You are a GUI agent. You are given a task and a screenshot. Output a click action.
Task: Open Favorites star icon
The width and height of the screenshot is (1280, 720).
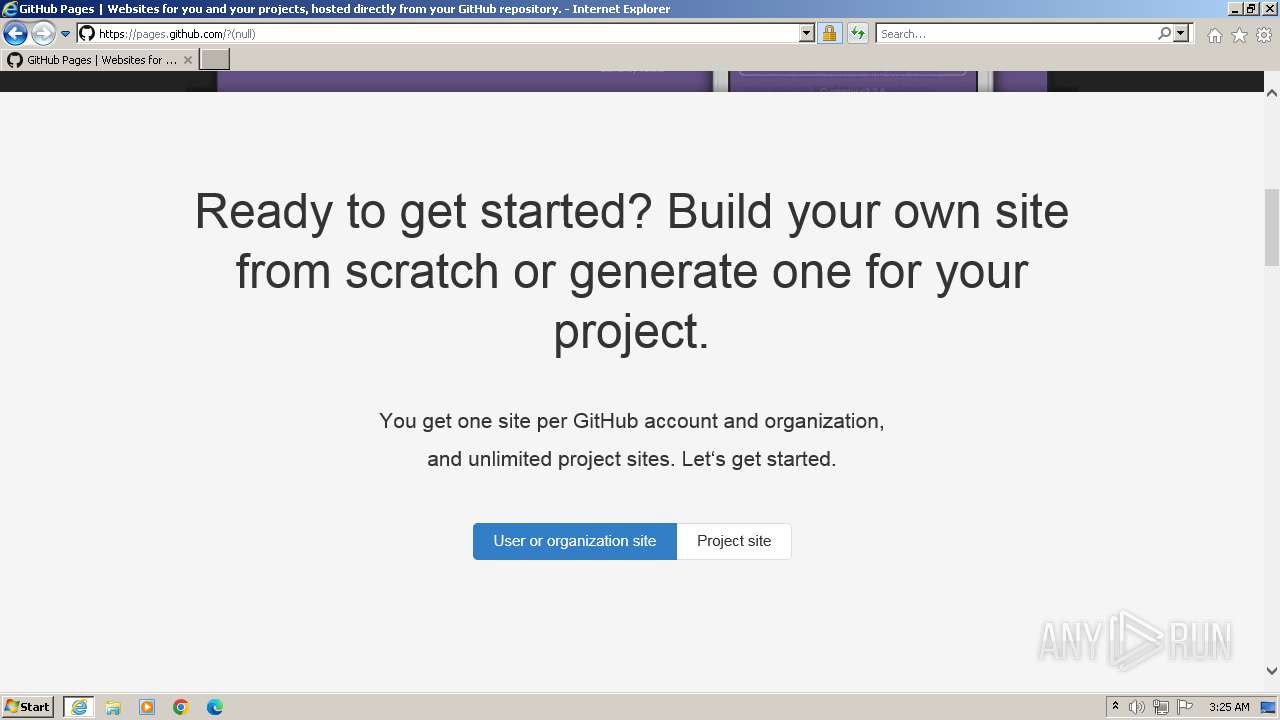click(1239, 35)
